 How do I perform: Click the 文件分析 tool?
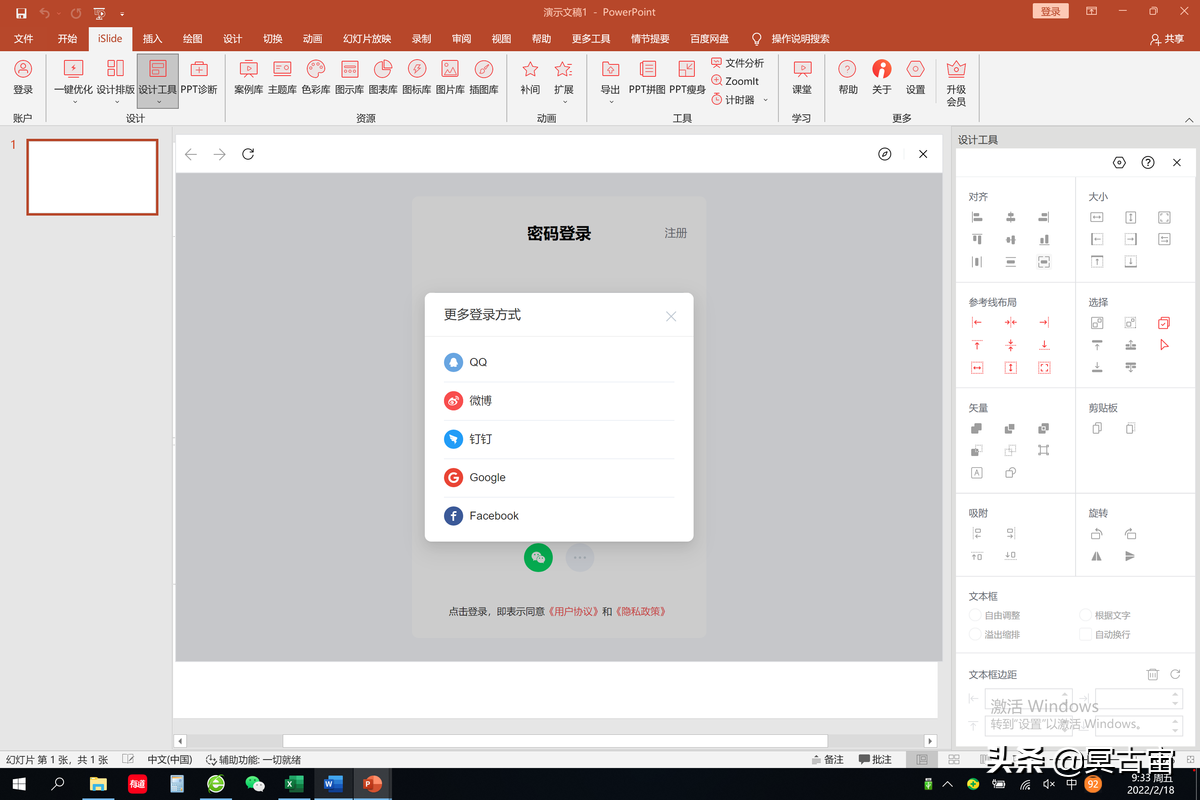coord(738,63)
